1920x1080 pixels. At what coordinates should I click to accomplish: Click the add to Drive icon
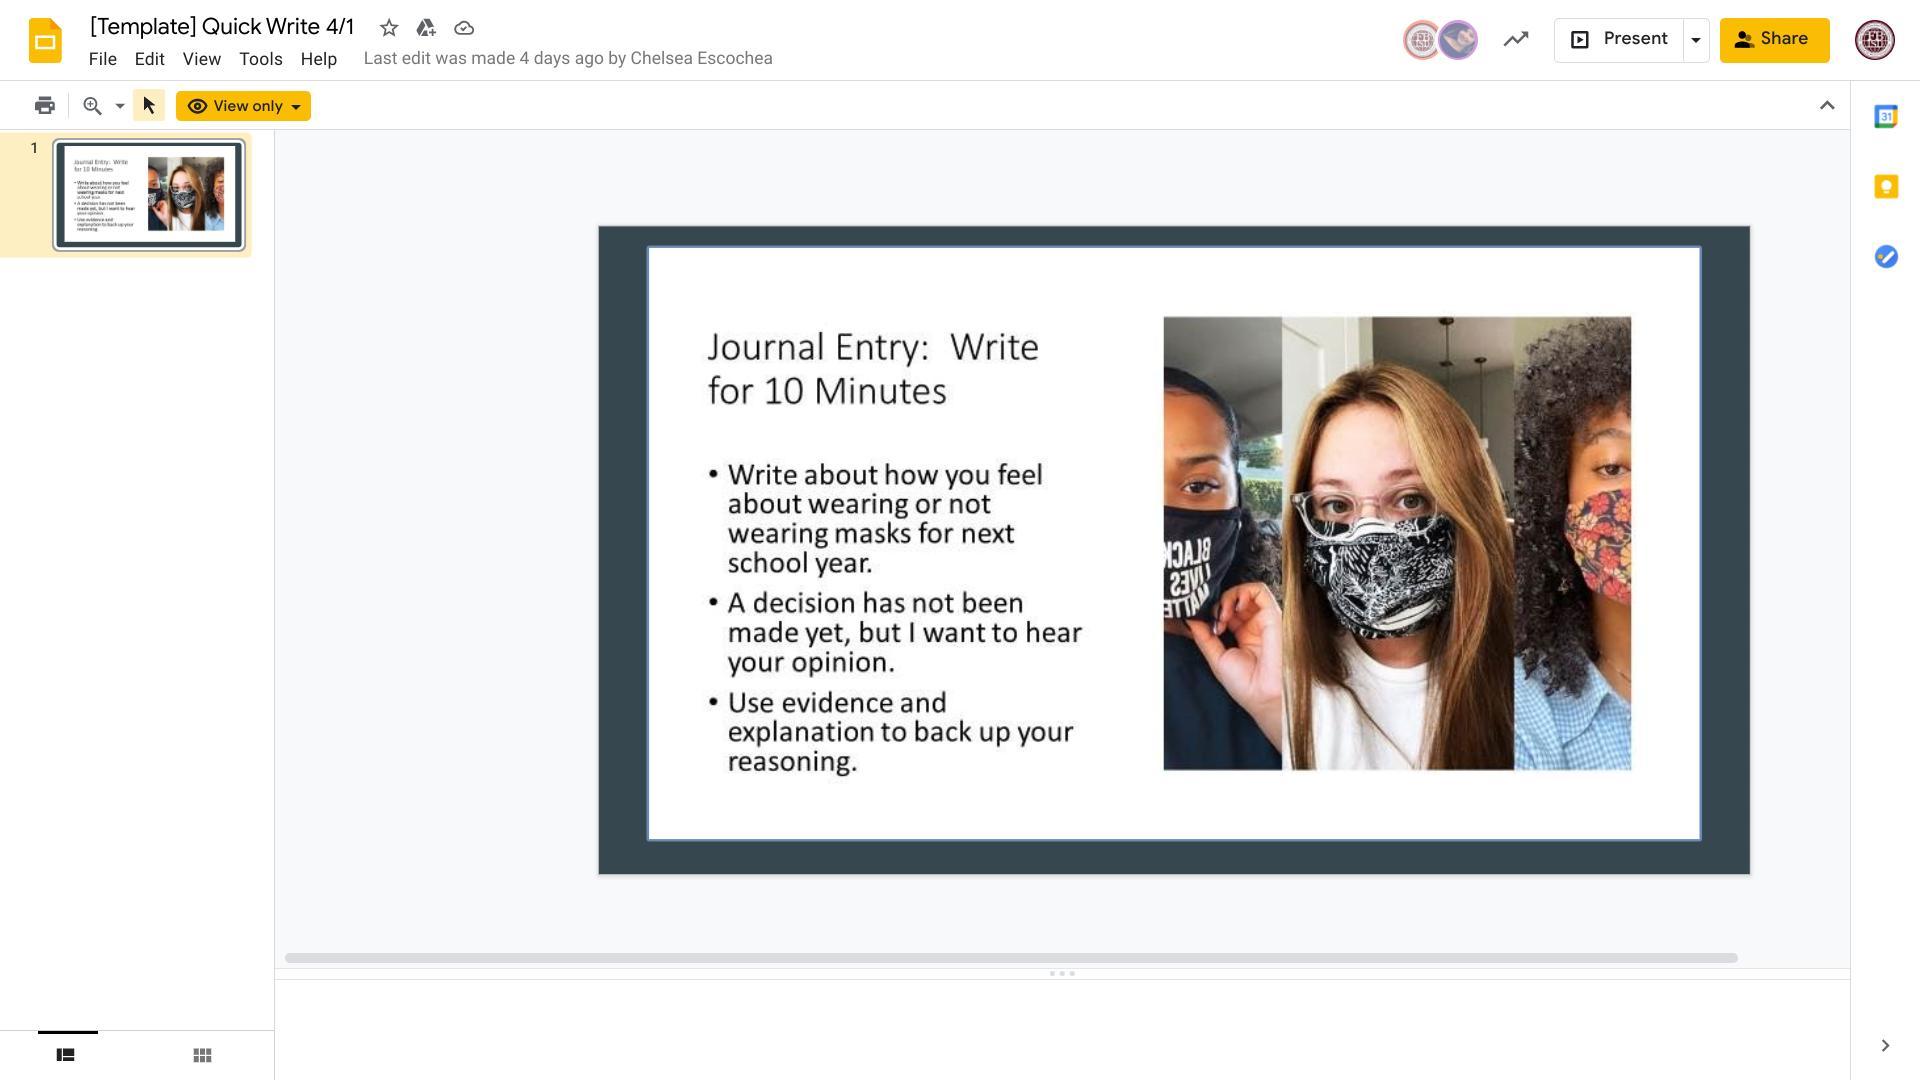[x=426, y=28]
